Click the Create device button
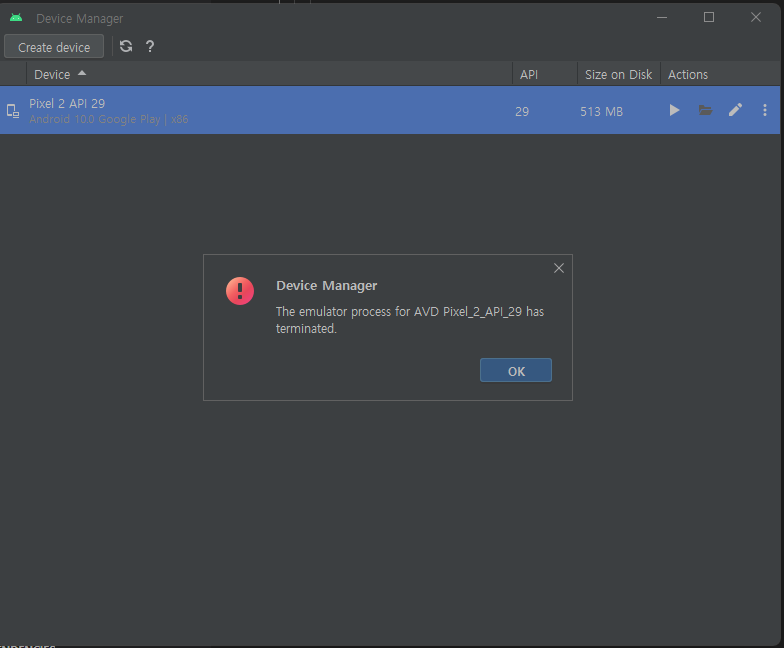Viewport: 784px width, 648px height. tap(54, 46)
